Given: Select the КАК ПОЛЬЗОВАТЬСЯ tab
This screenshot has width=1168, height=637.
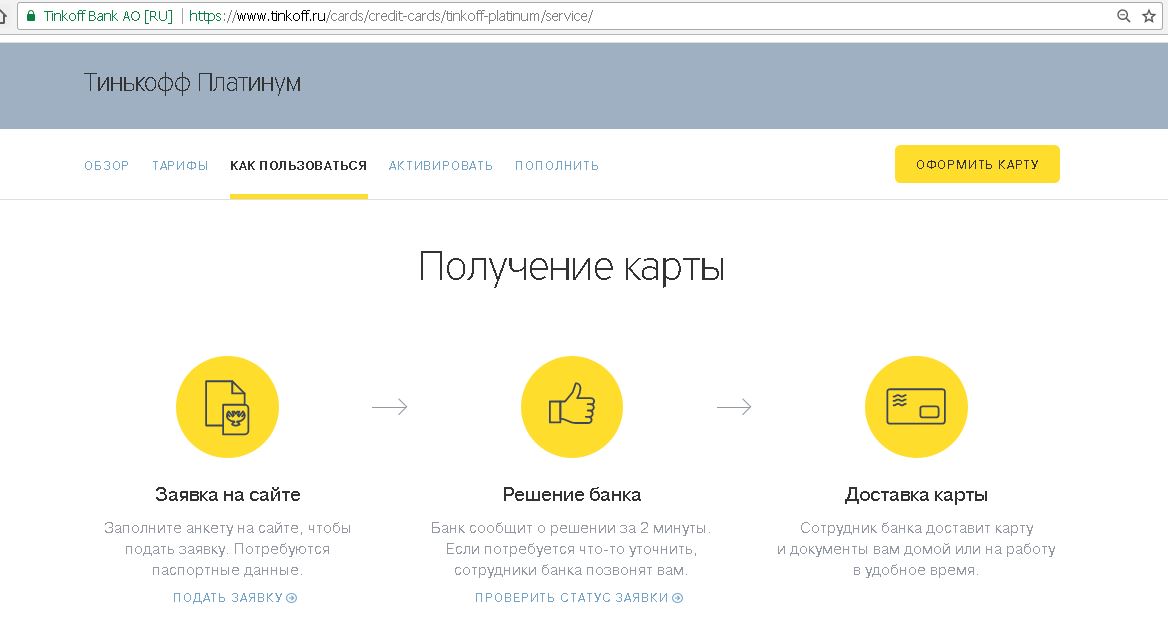Looking at the screenshot, I should tap(299, 165).
